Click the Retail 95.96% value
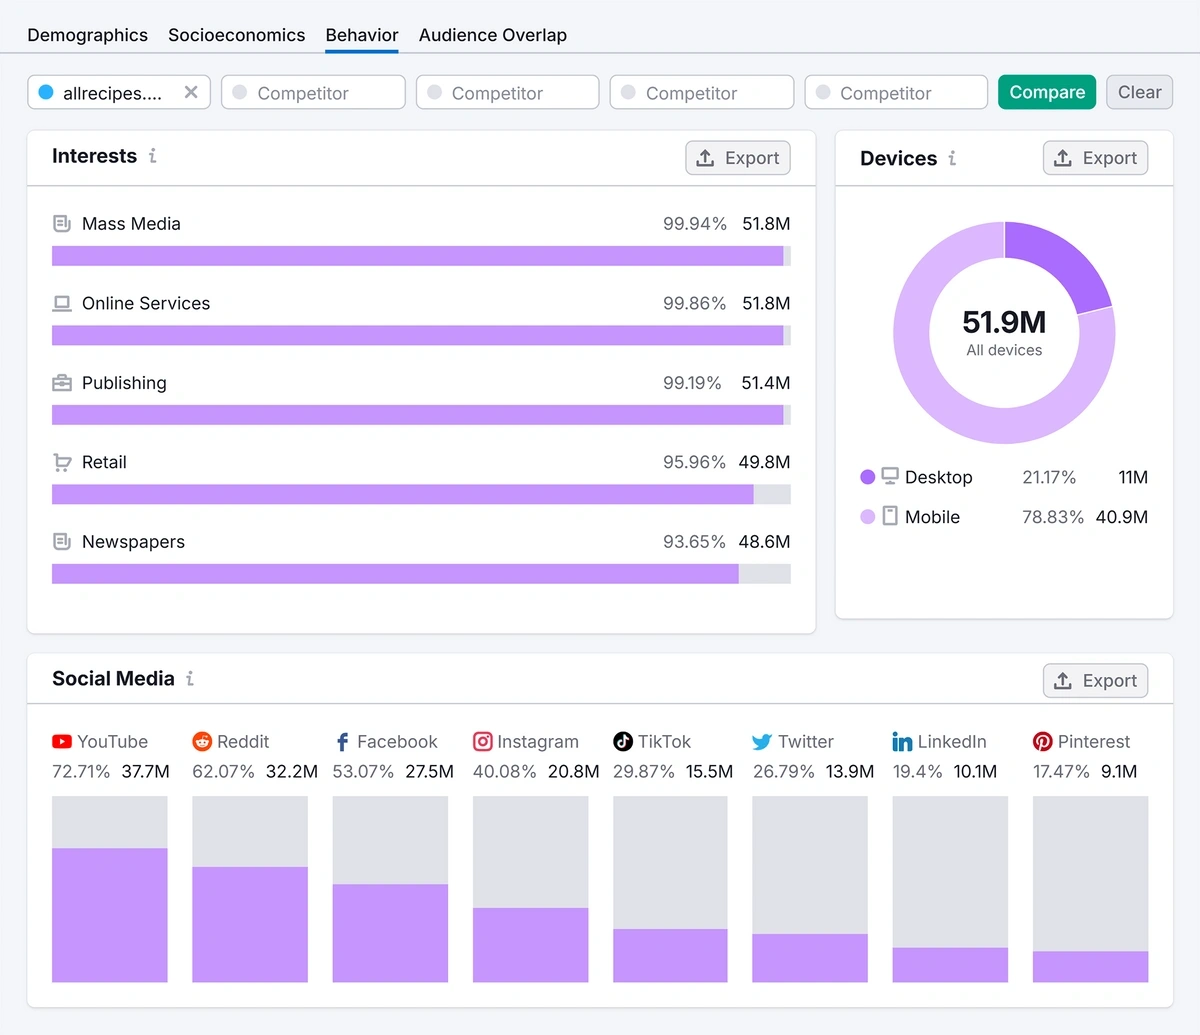The height and width of the screenshot is (1035, 1200). coord(694,462)
